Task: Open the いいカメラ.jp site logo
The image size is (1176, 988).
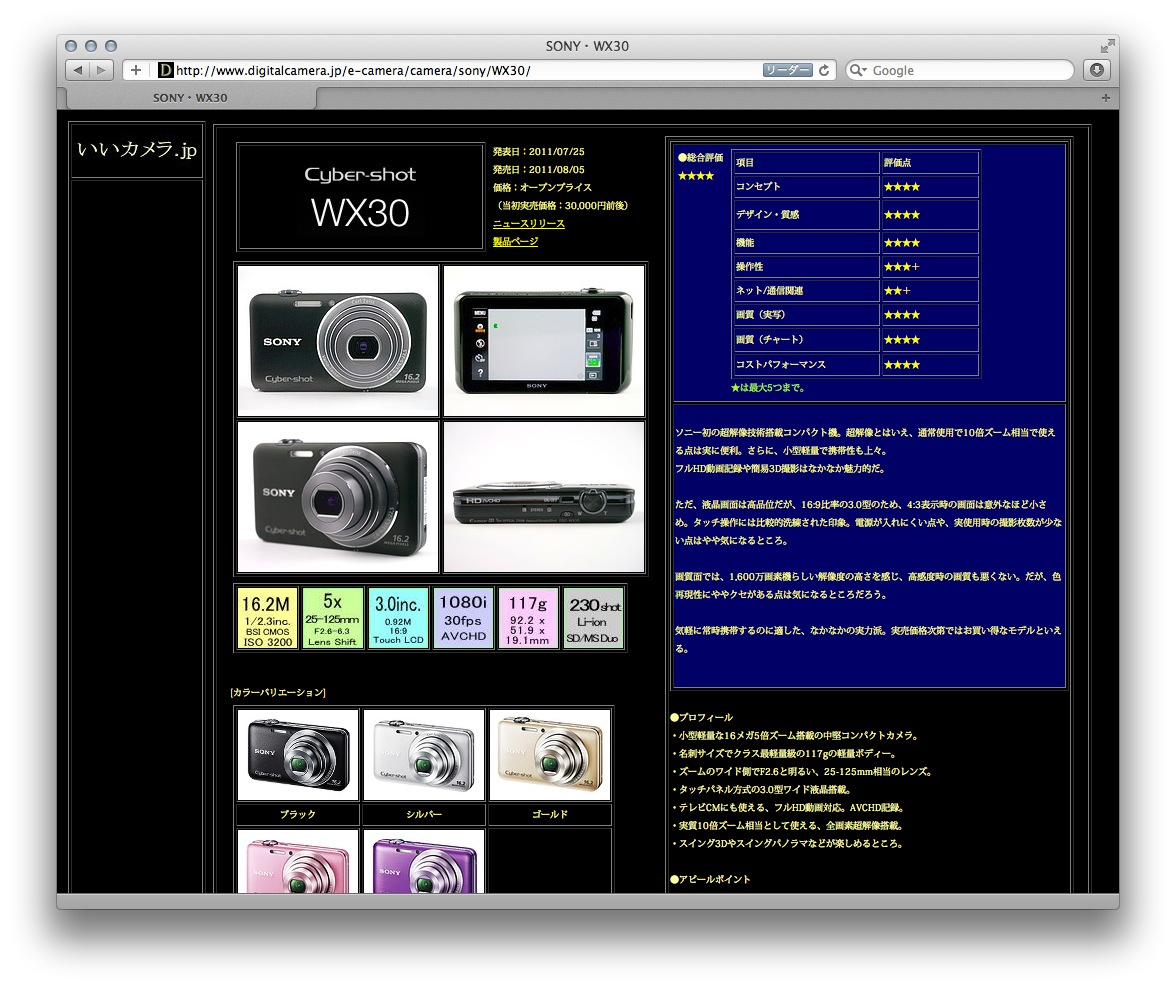Action: pos(136,150)
